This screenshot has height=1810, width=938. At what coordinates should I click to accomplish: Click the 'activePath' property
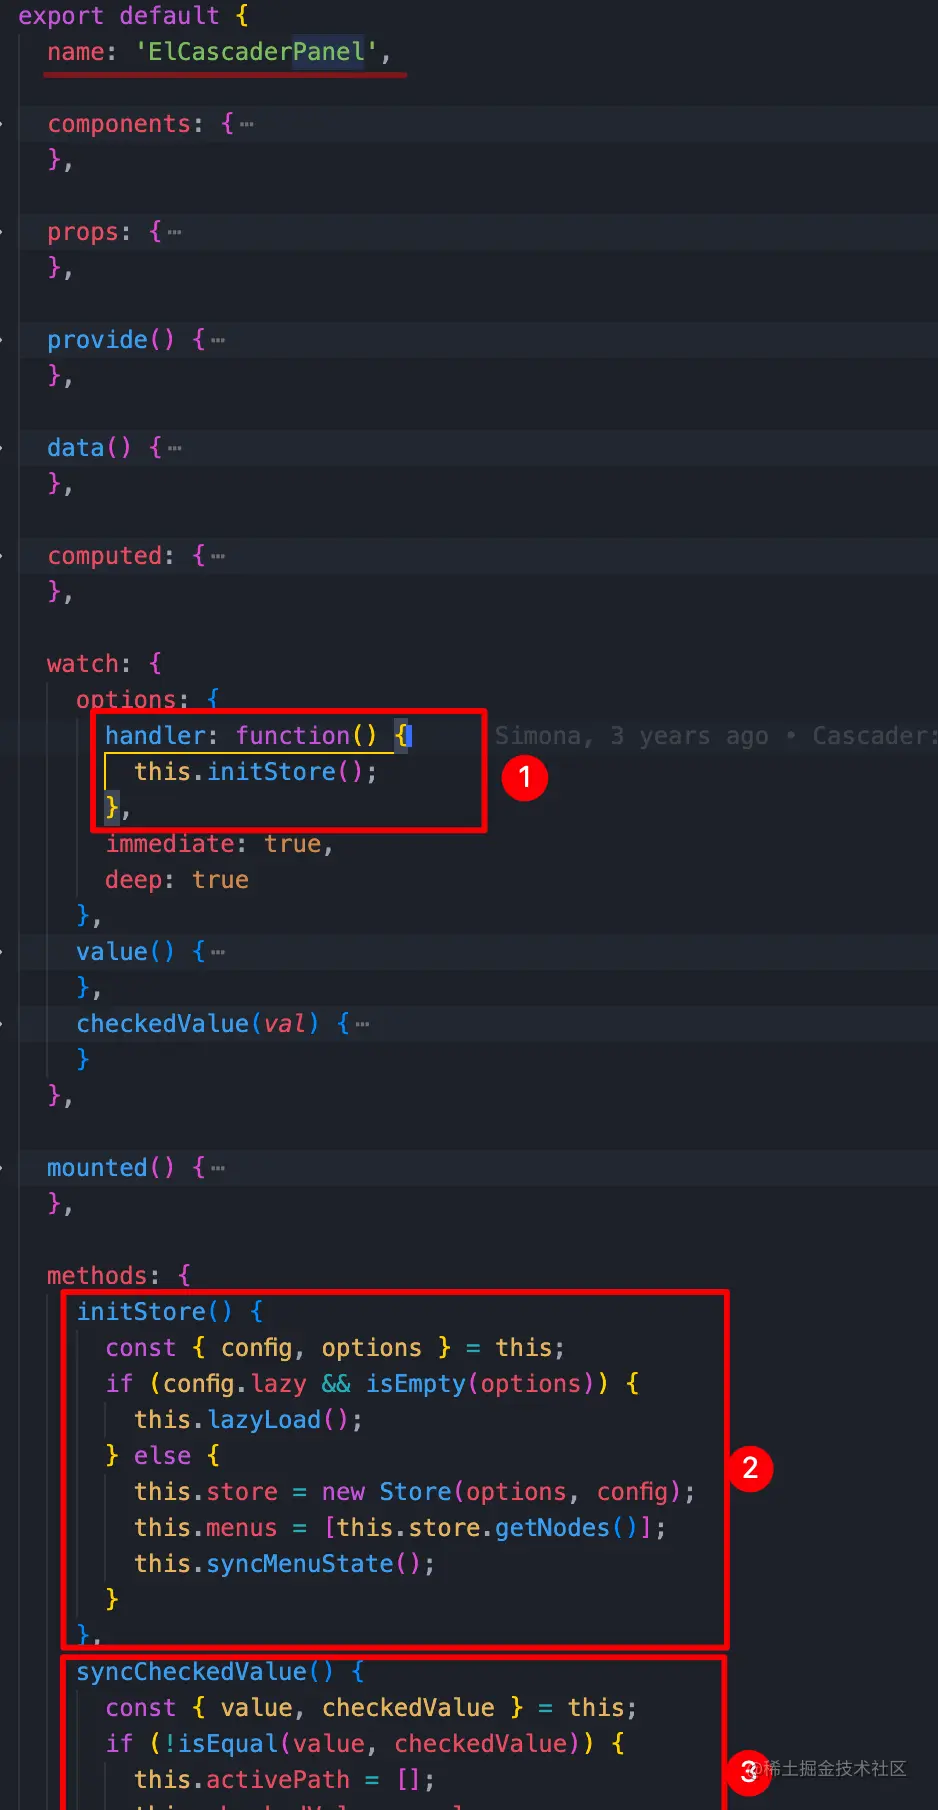click(x=278, y=1780)
